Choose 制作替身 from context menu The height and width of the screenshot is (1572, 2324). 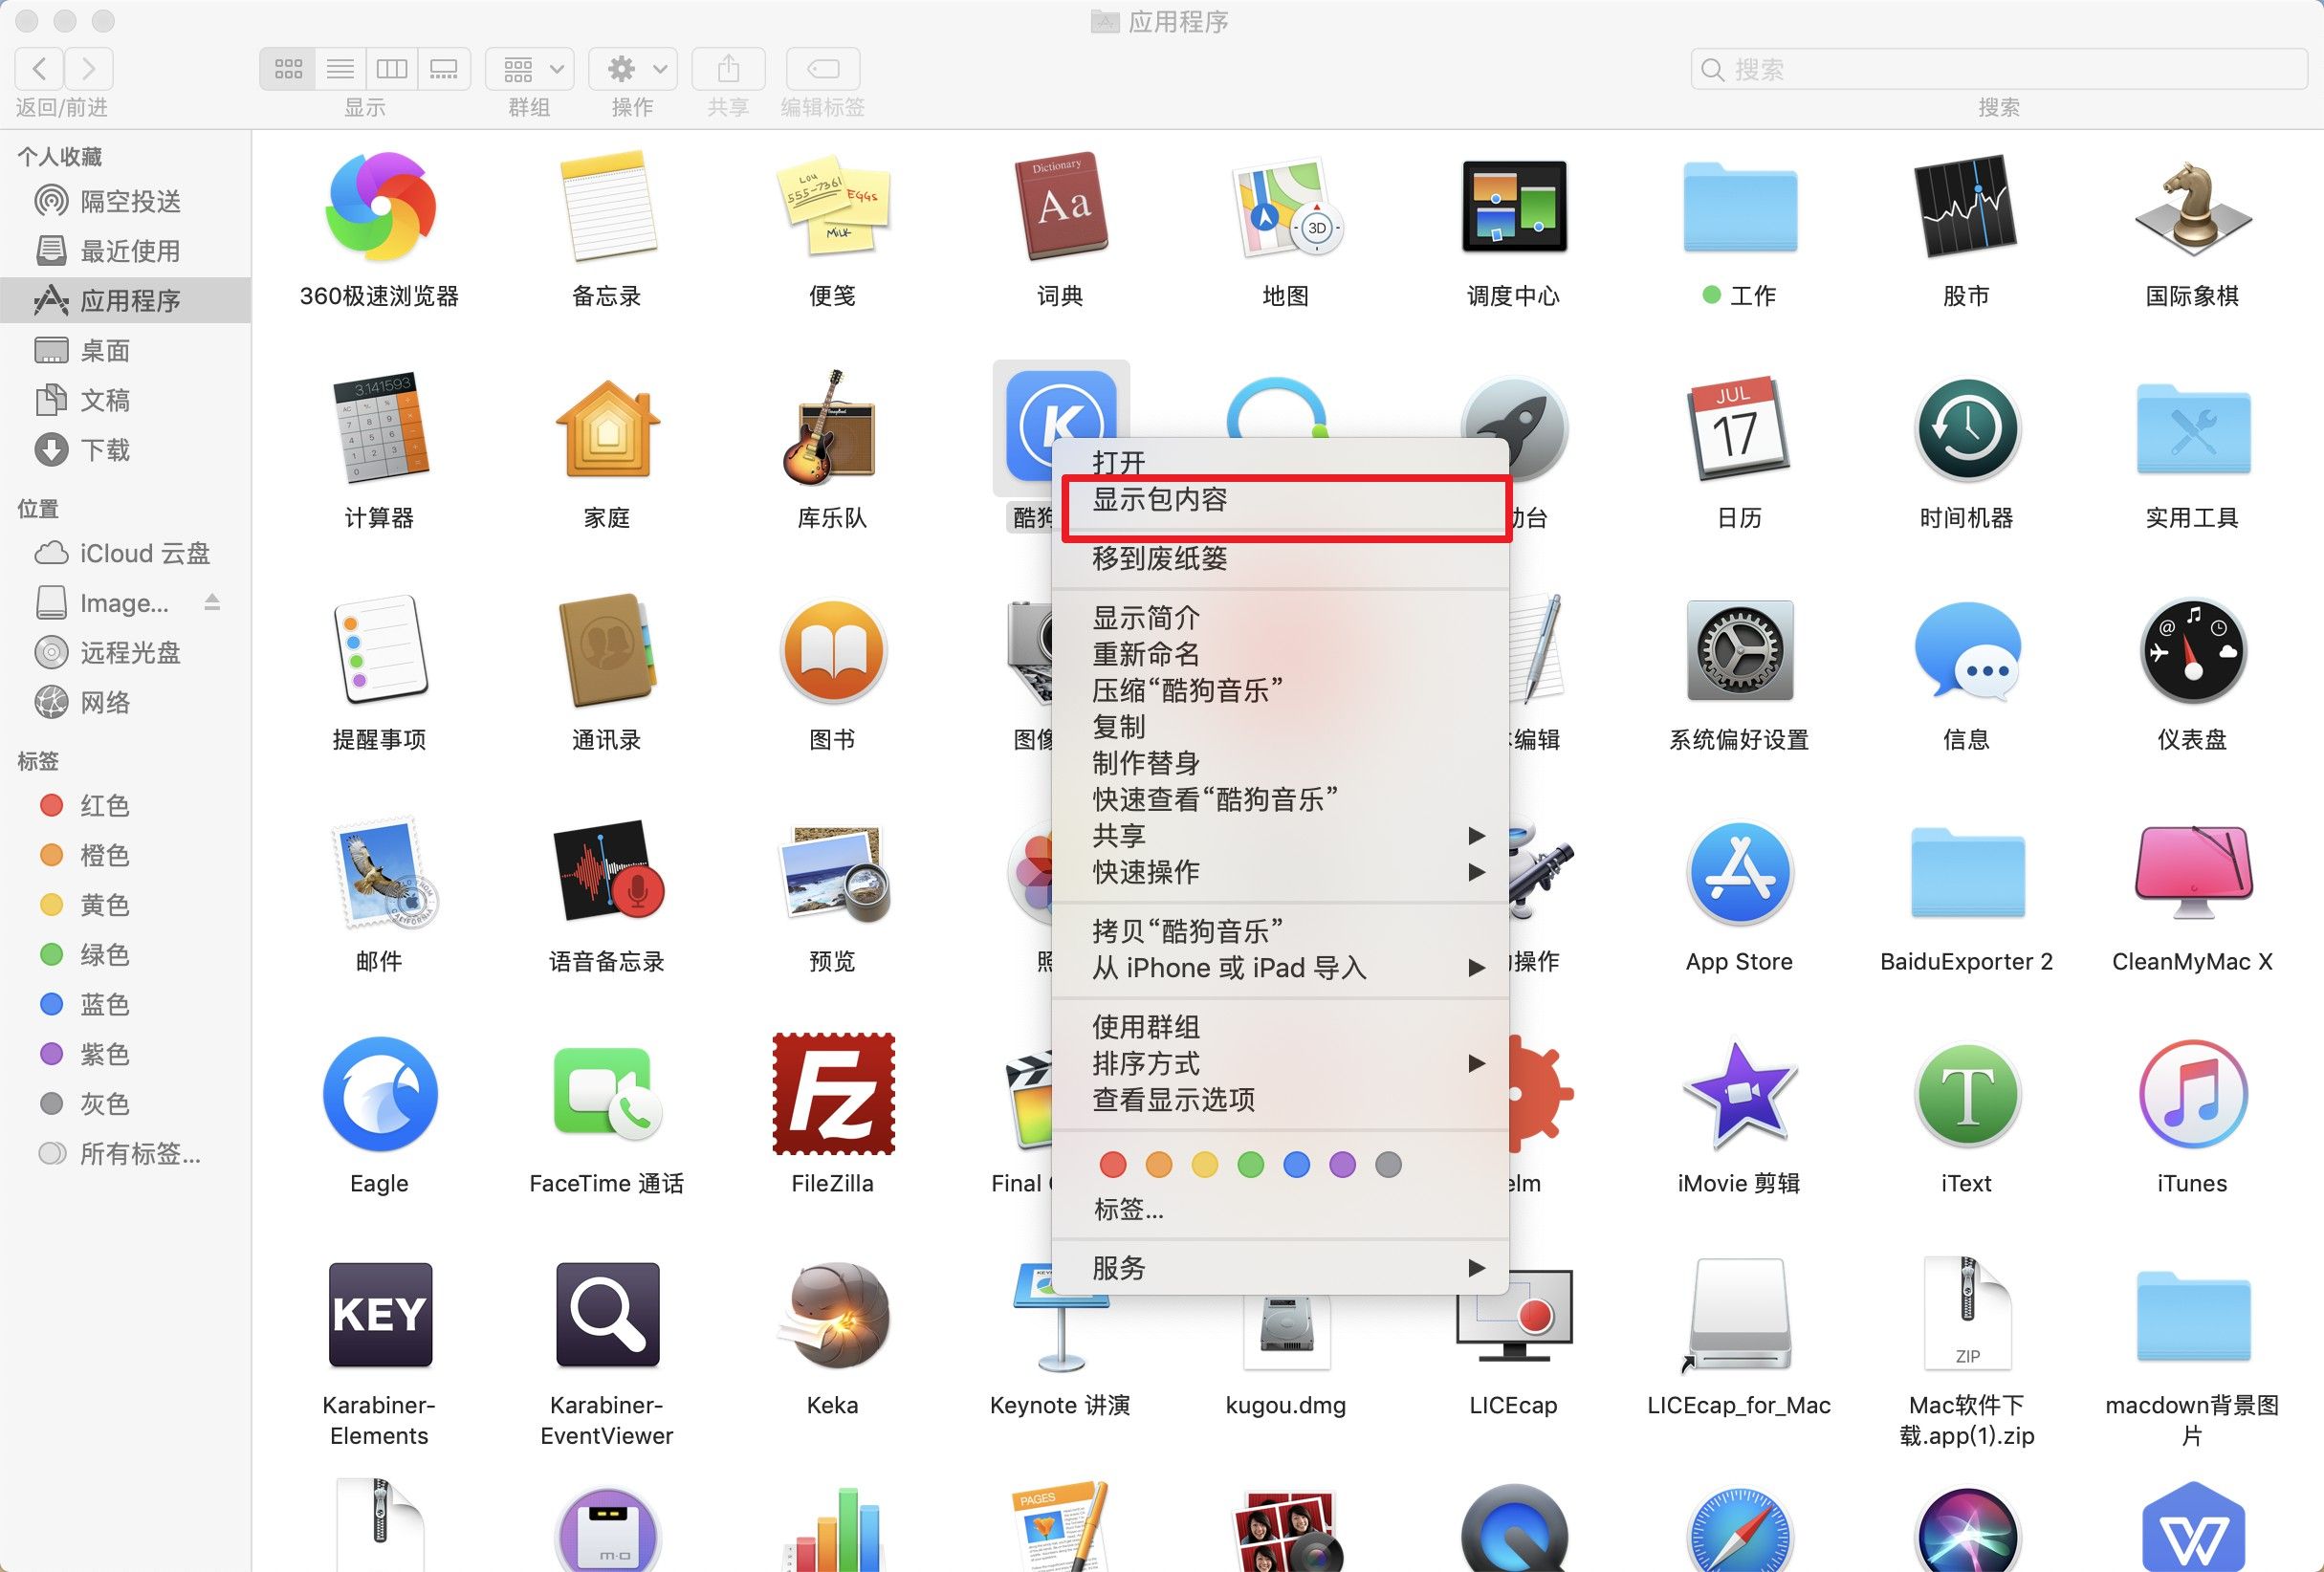click(x=1280, y=763)
